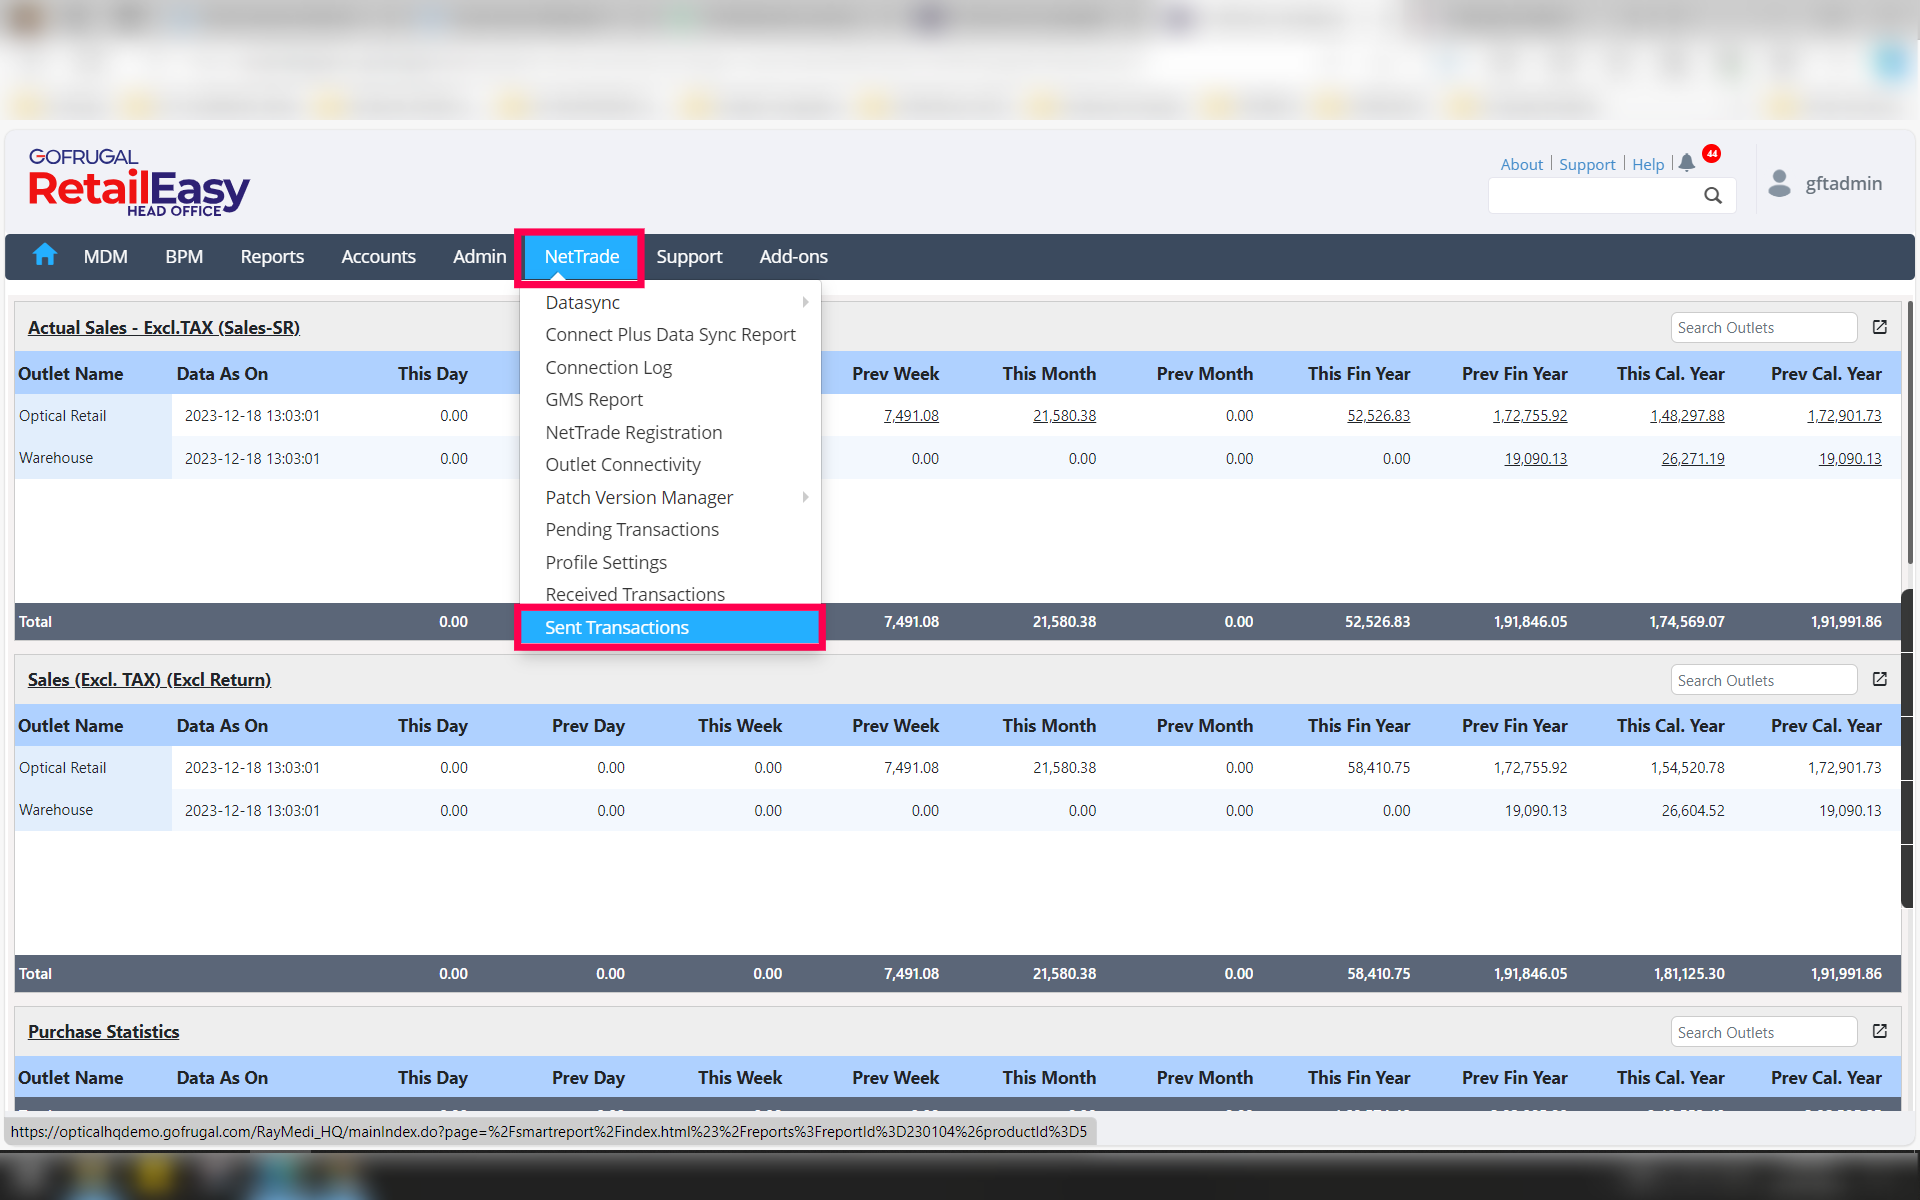Open Actual Sales Excl.TAX report title

pyautogui.click(x=164, y=327)
